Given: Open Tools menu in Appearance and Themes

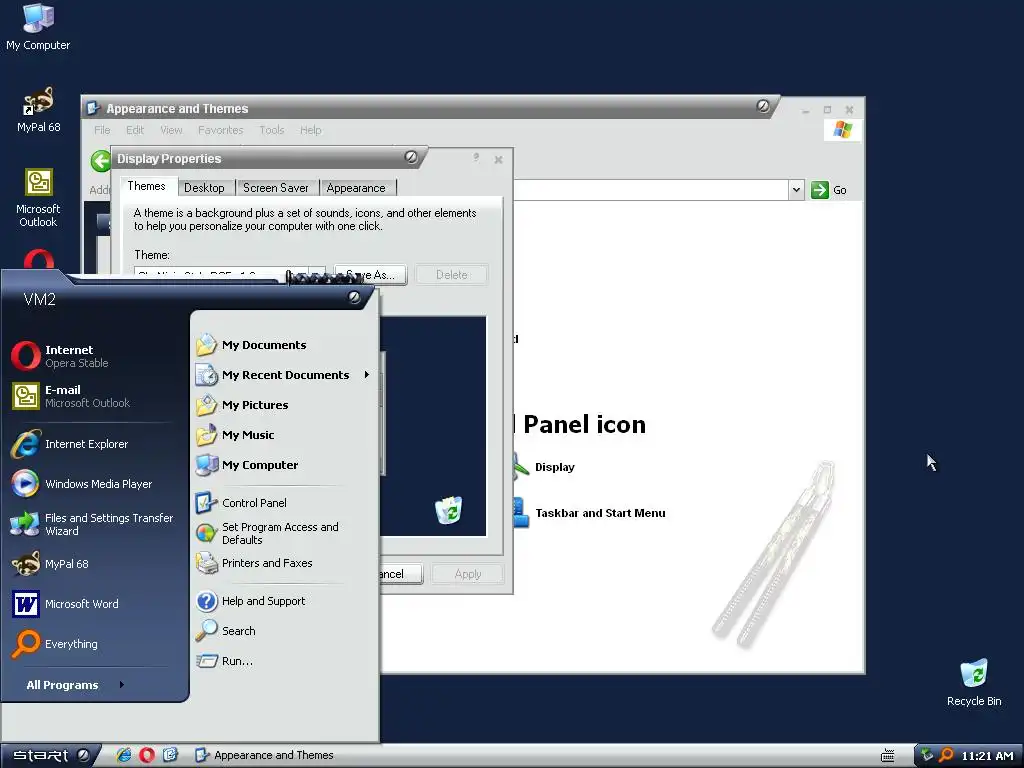Looking at the screenshot, I should pos(271,130).
